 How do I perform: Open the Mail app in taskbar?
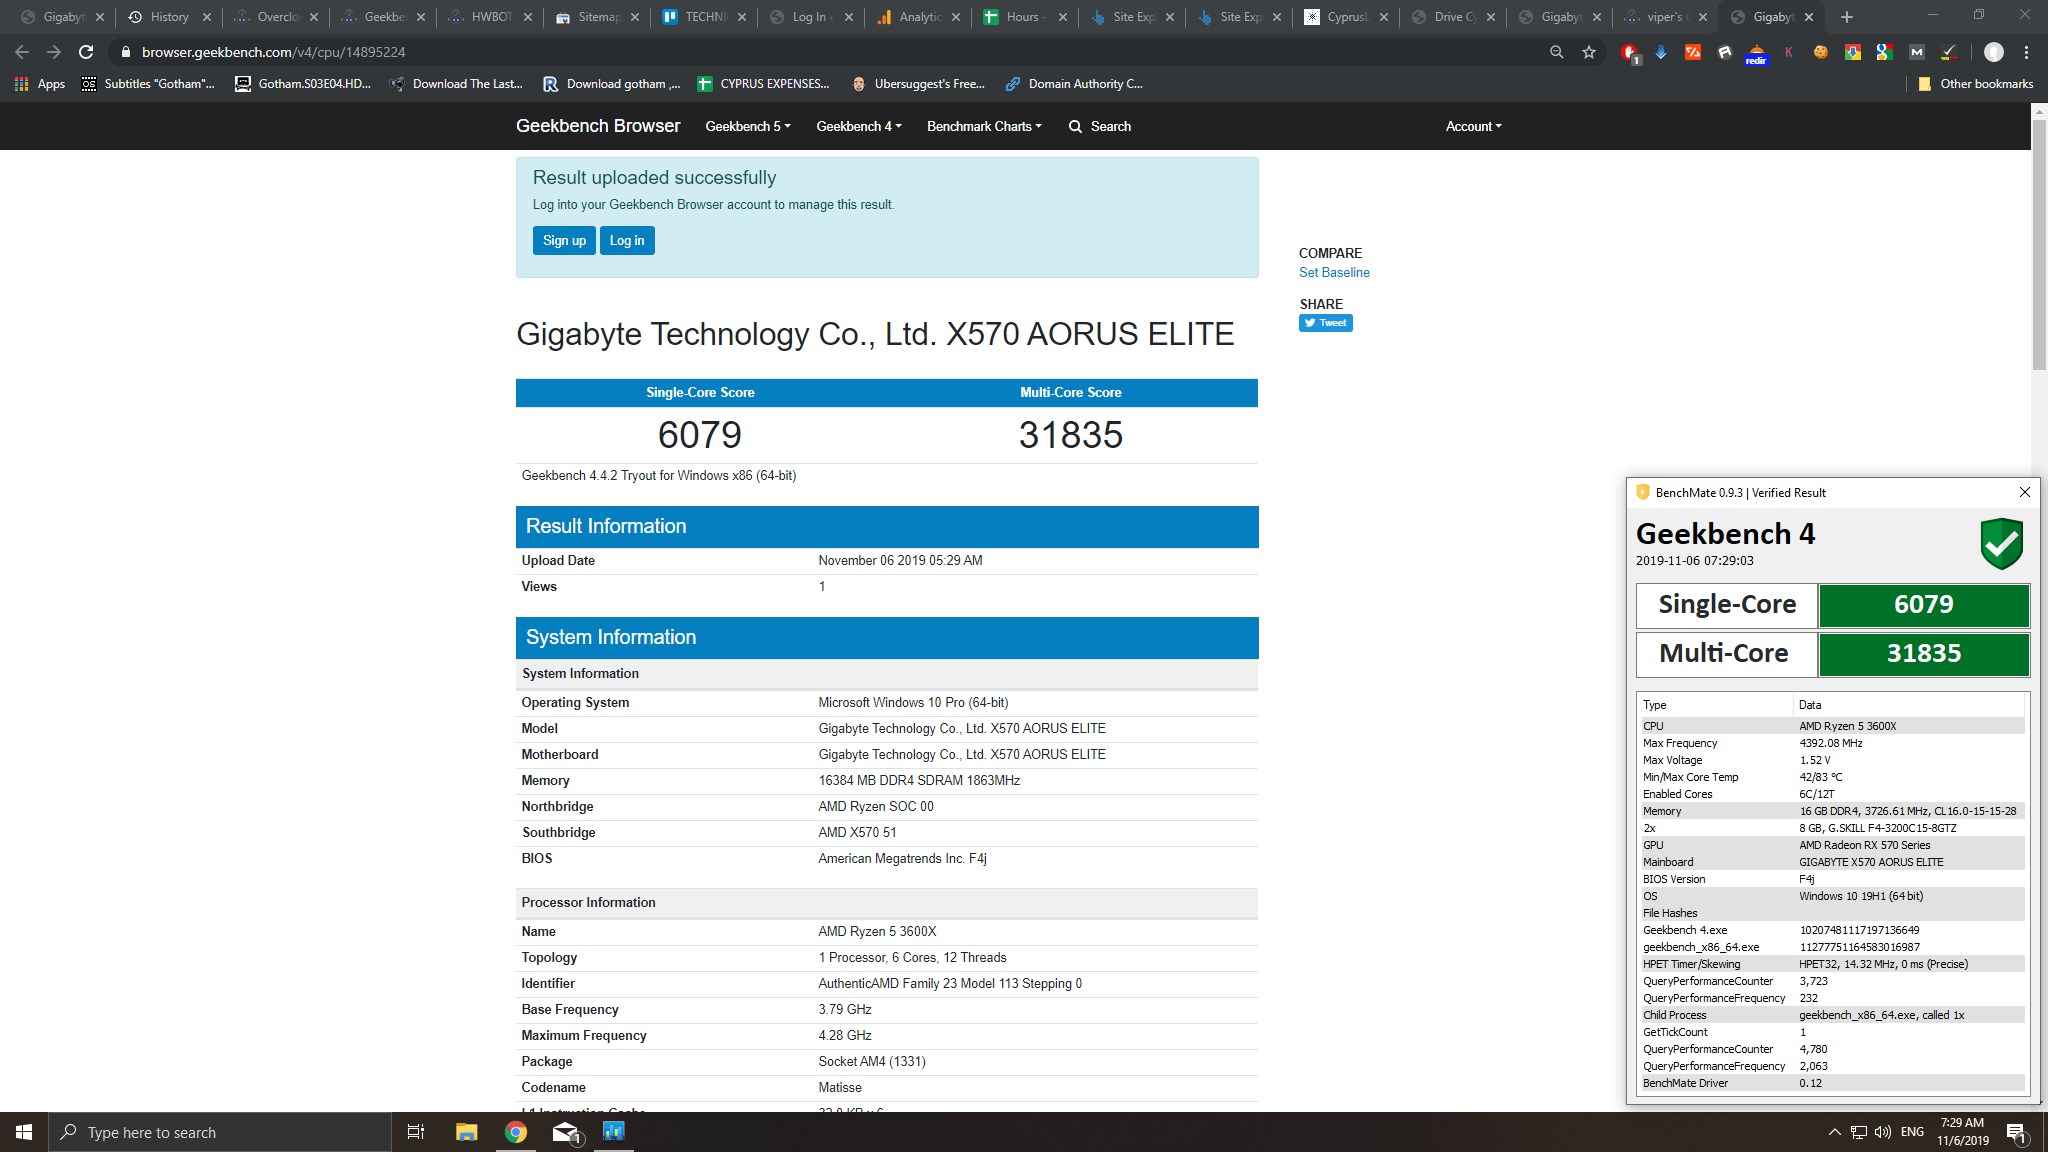(566, 1132)
